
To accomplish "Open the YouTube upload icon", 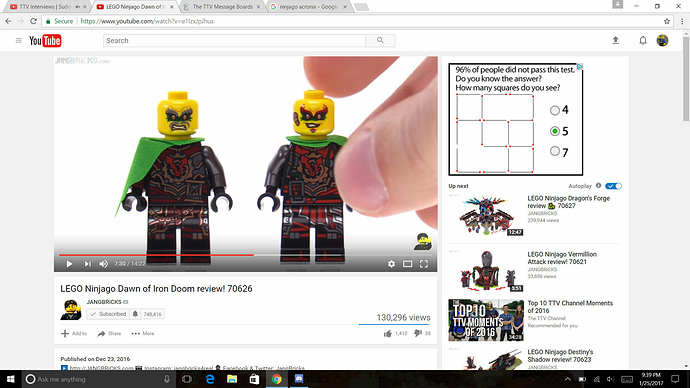I will [616, 40].
